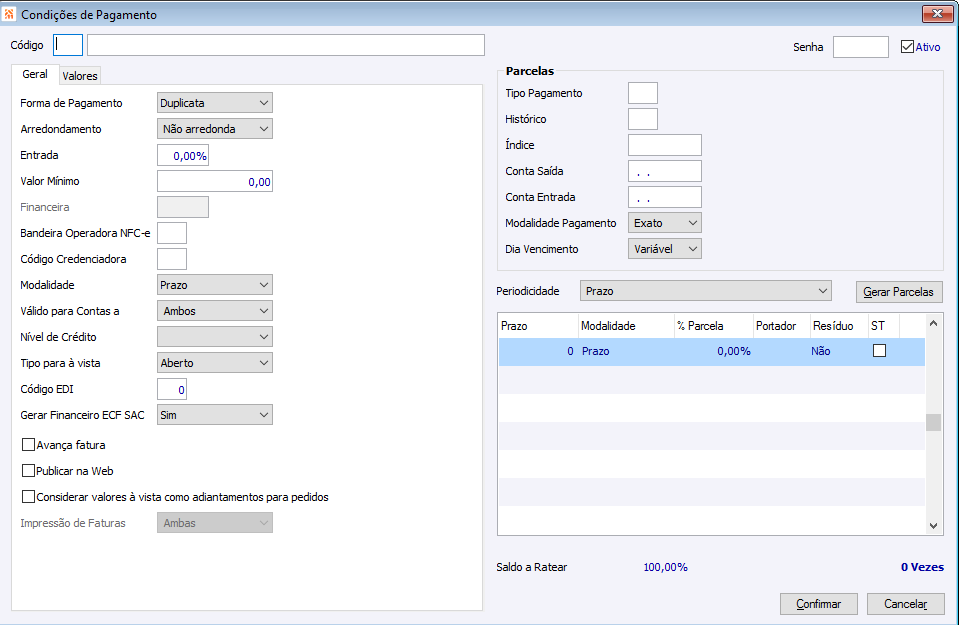Screen dimensions: 960x625
Task: Tick the ST checkbox in the Prazo row
Action: point(880,351)
